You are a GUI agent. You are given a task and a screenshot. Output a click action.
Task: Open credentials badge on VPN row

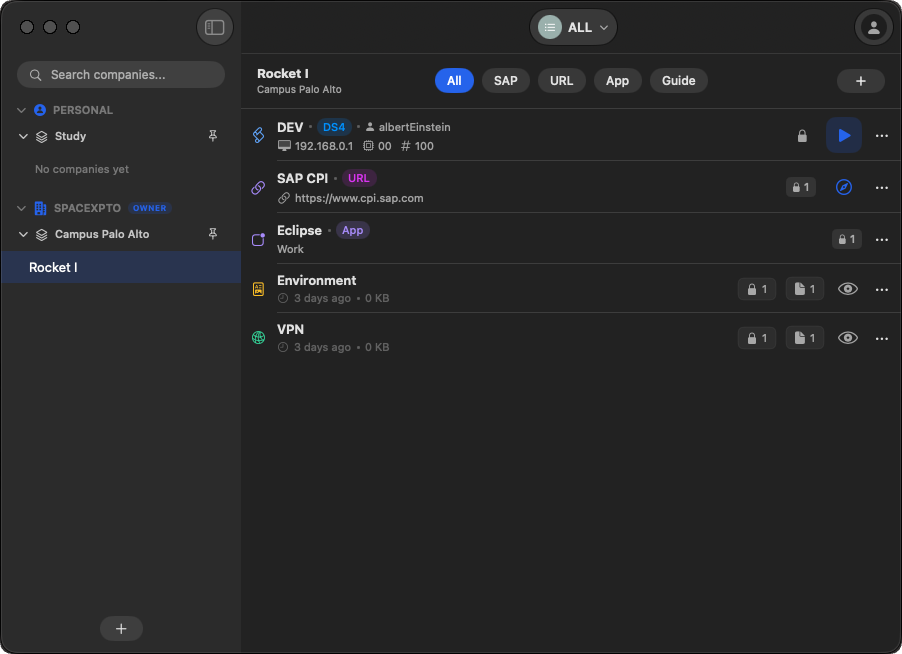tap(757, 338)
